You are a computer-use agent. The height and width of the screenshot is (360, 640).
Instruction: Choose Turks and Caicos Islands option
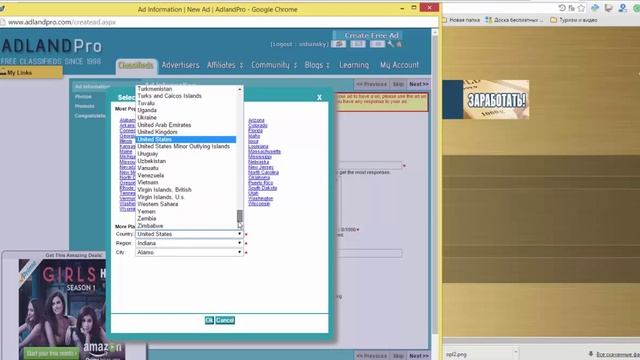[x=186, y=96]
